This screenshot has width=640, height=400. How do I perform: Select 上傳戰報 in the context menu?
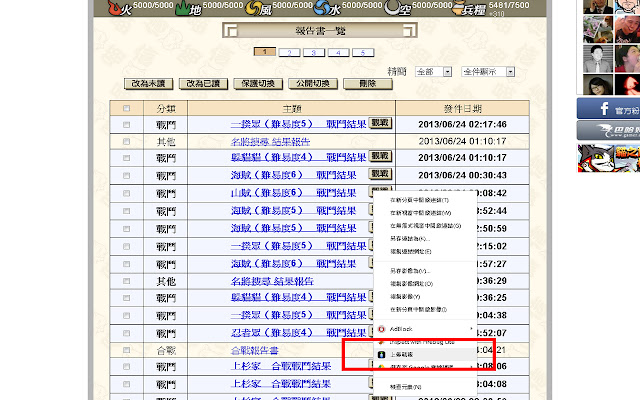(425, 354)
